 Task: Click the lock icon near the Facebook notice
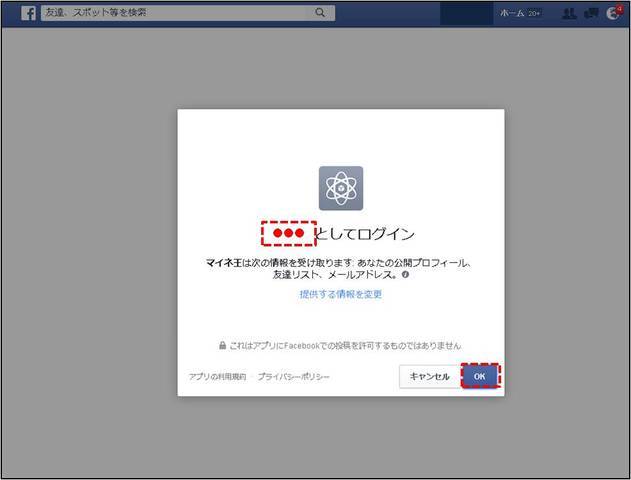pyautogui.click(x=223, y=346)
